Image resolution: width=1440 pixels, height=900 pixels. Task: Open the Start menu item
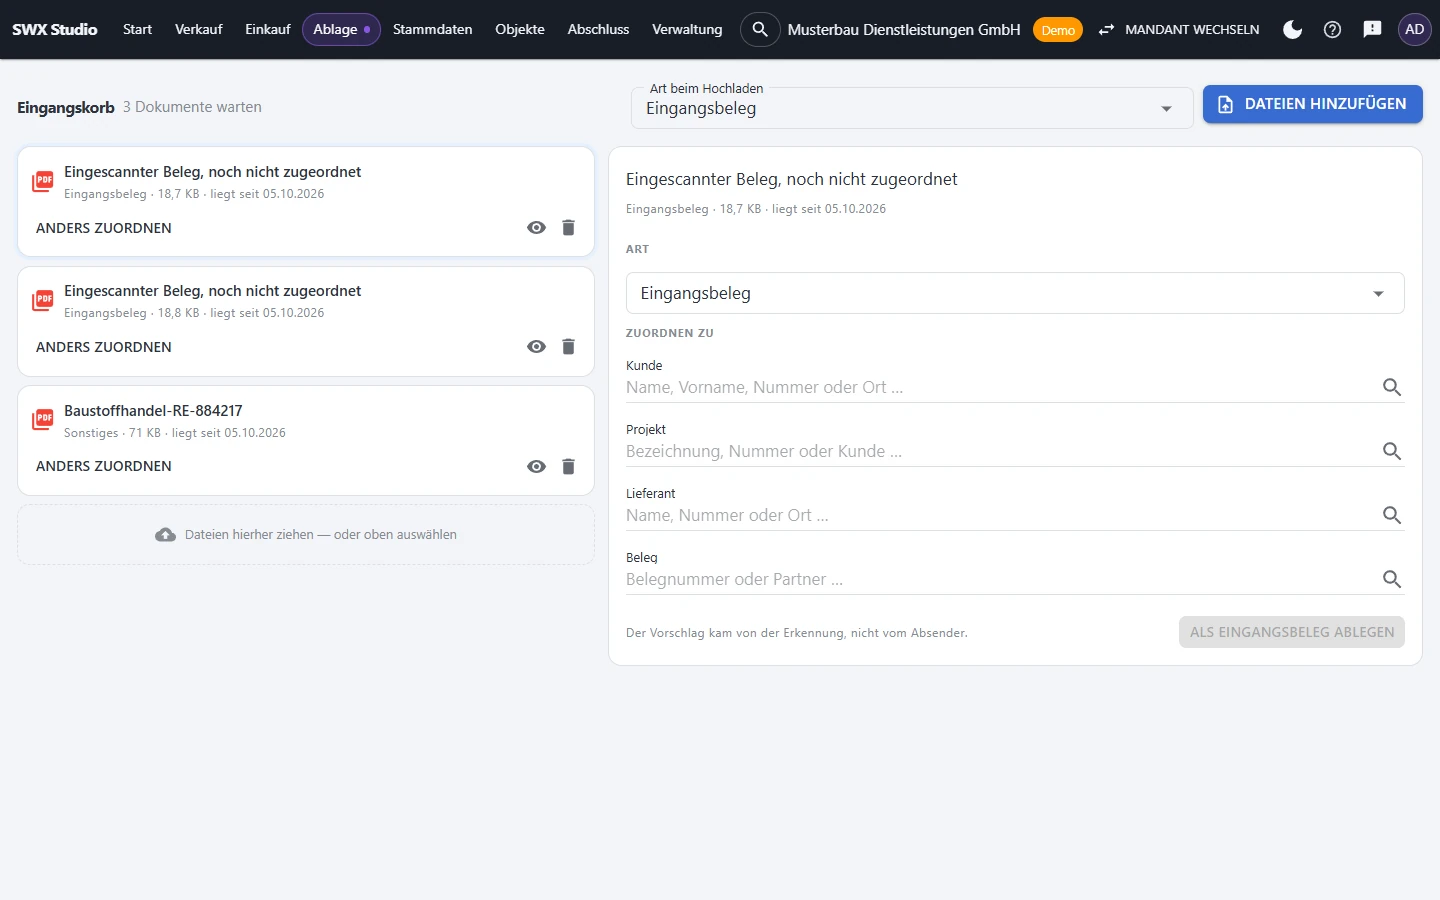click(137, 30)
